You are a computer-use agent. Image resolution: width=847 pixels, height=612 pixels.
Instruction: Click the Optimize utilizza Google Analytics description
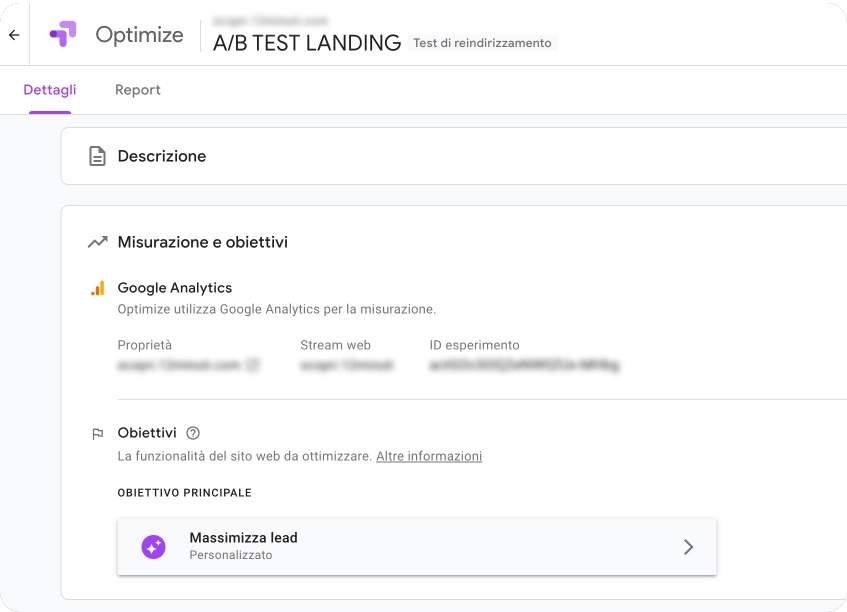(277, 310)
